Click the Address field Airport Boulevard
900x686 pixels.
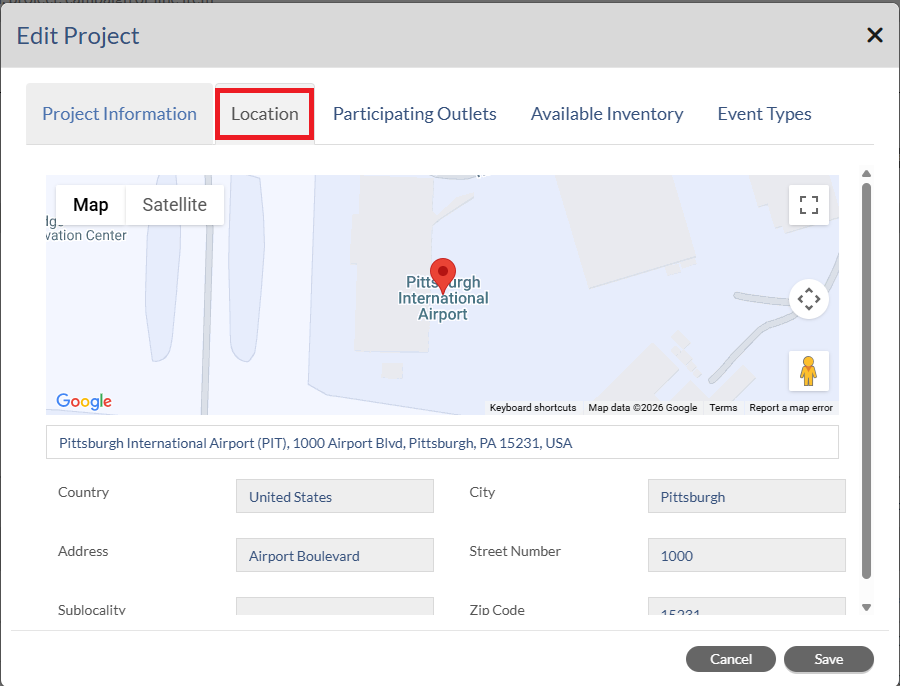pyautogui.click(x=335, y=555)
